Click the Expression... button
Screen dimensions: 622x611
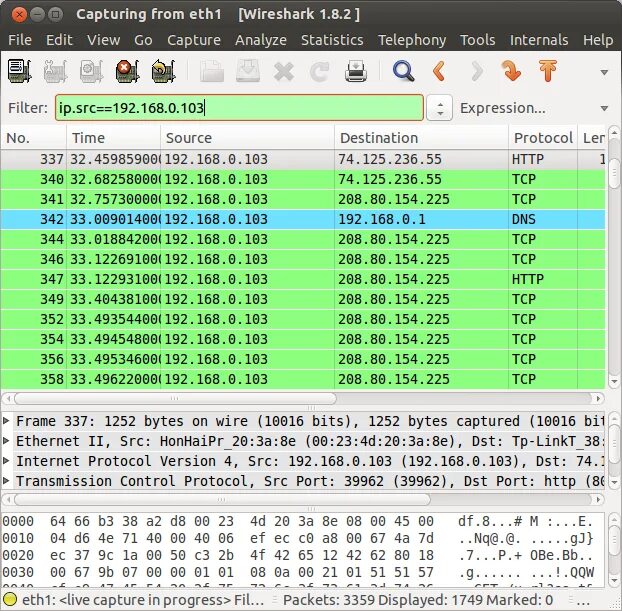tap(503, 108)
